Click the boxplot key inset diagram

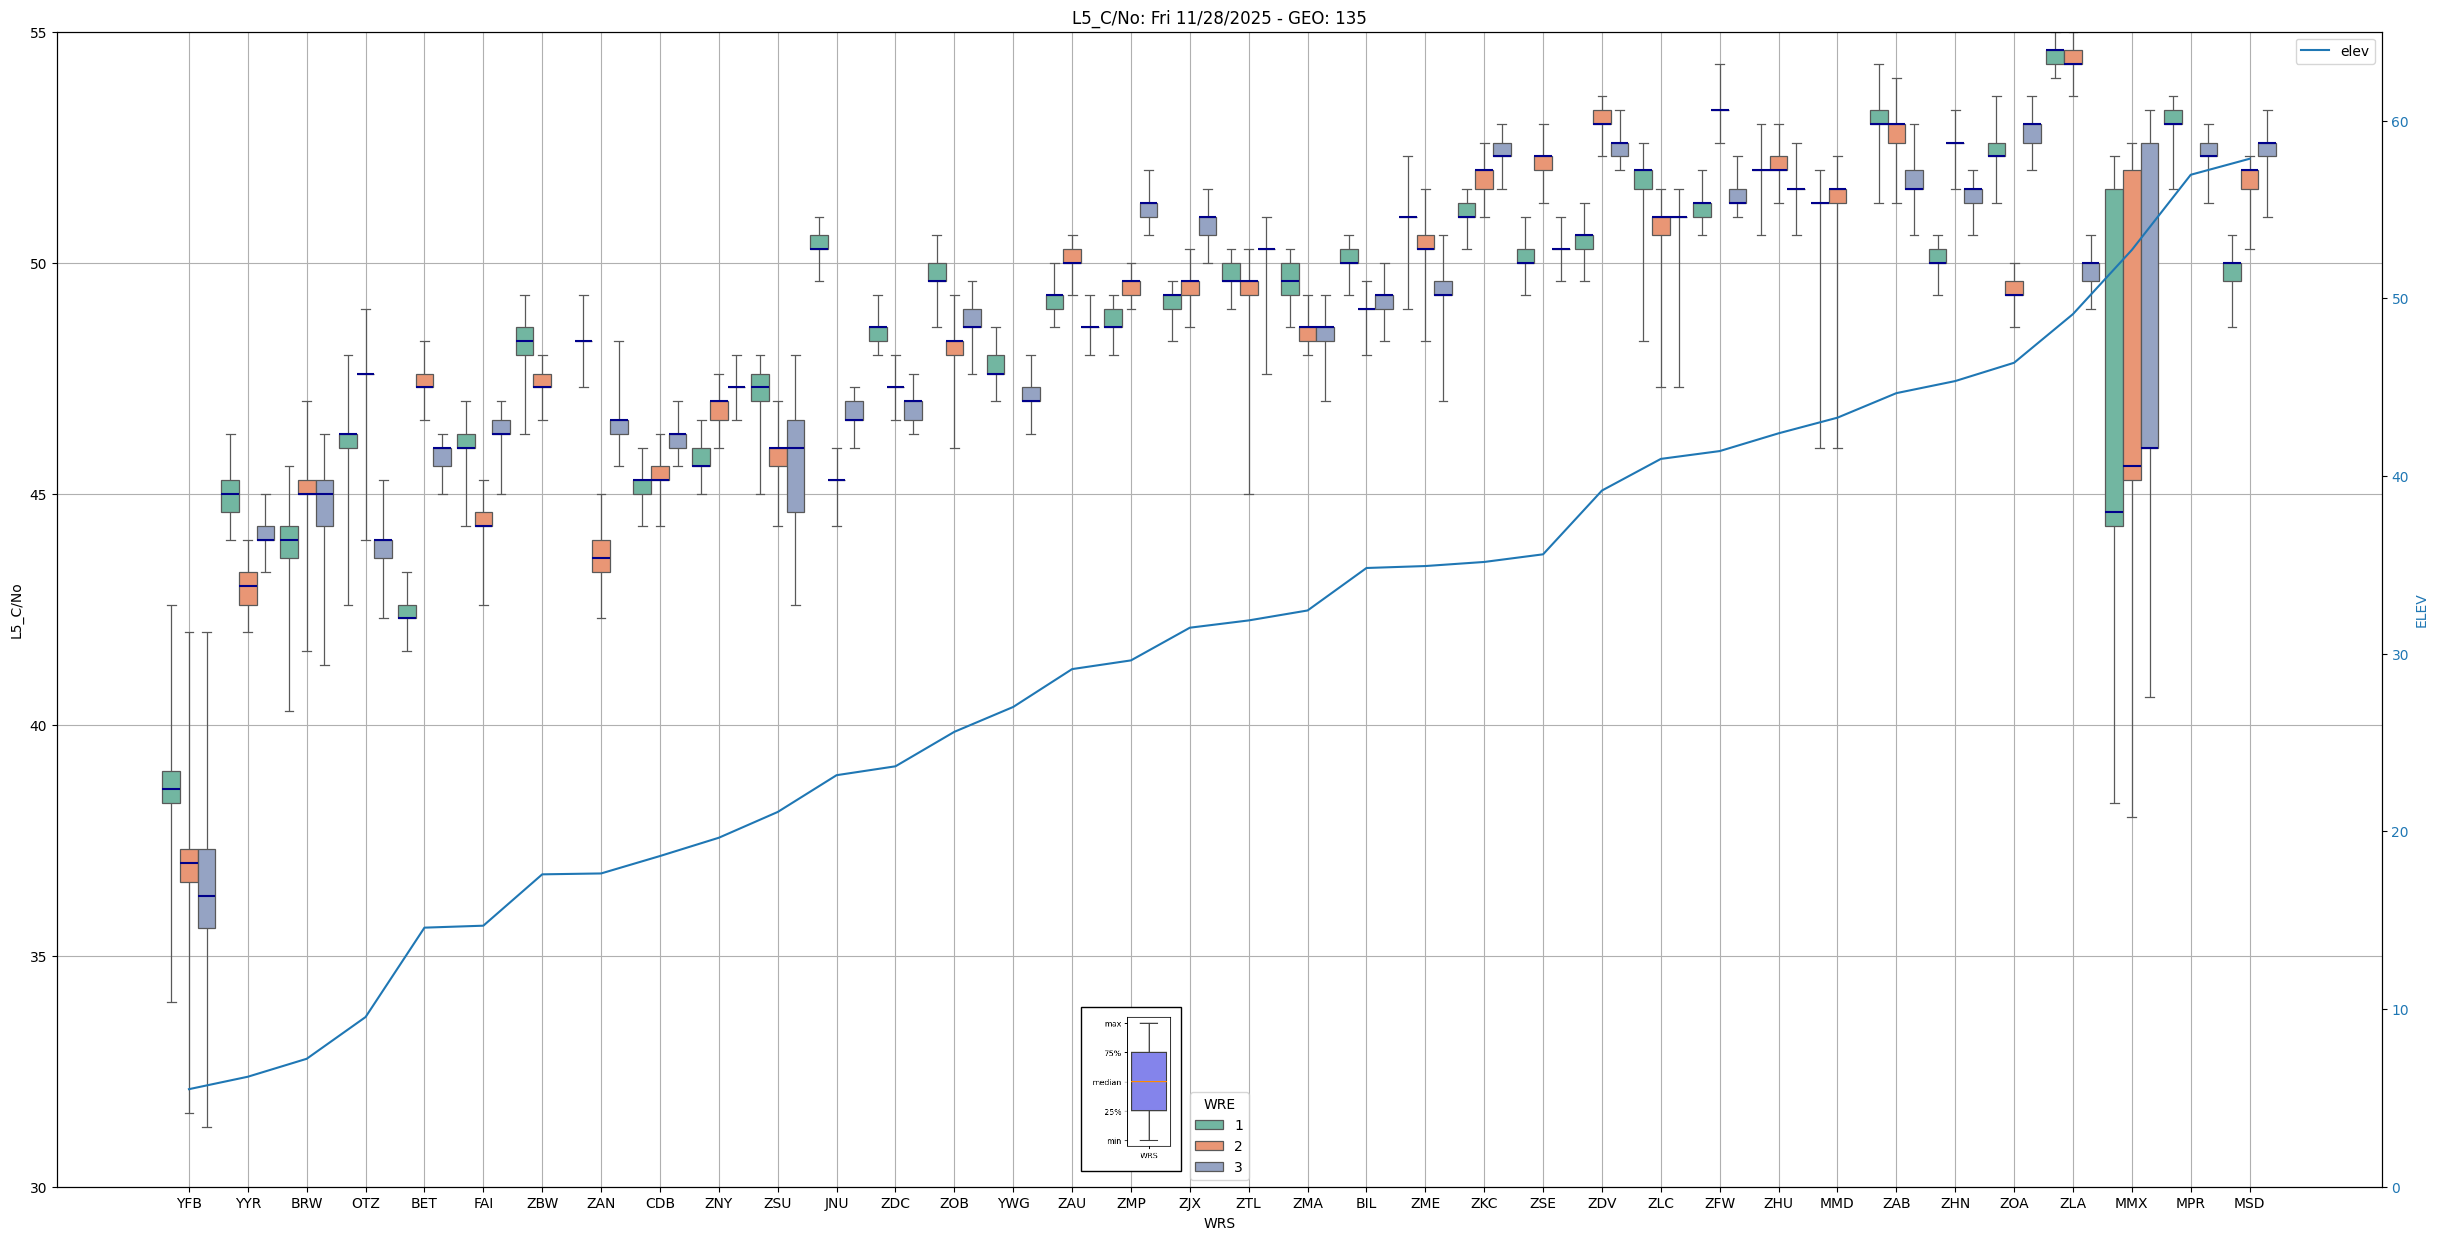pos(1131,1089)
